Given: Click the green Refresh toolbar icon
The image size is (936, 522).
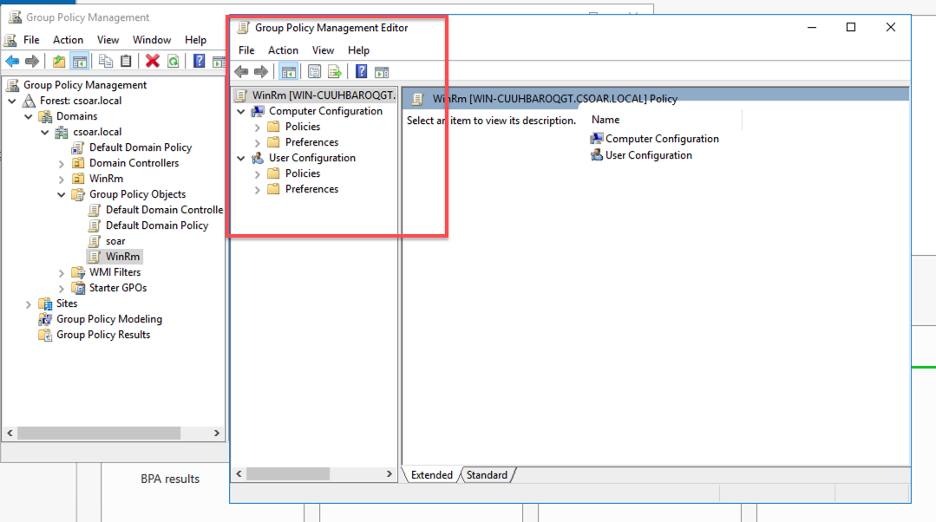Looking at the screenshot, I should 173,62.
